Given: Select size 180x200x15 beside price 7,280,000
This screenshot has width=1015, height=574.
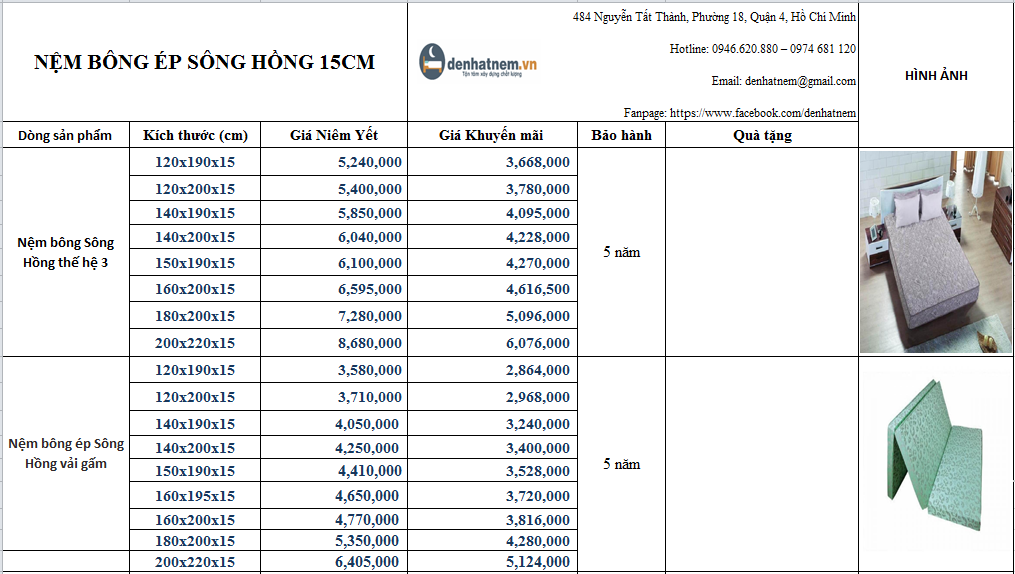Looking at the screenshot, I should tap(195, 316).
